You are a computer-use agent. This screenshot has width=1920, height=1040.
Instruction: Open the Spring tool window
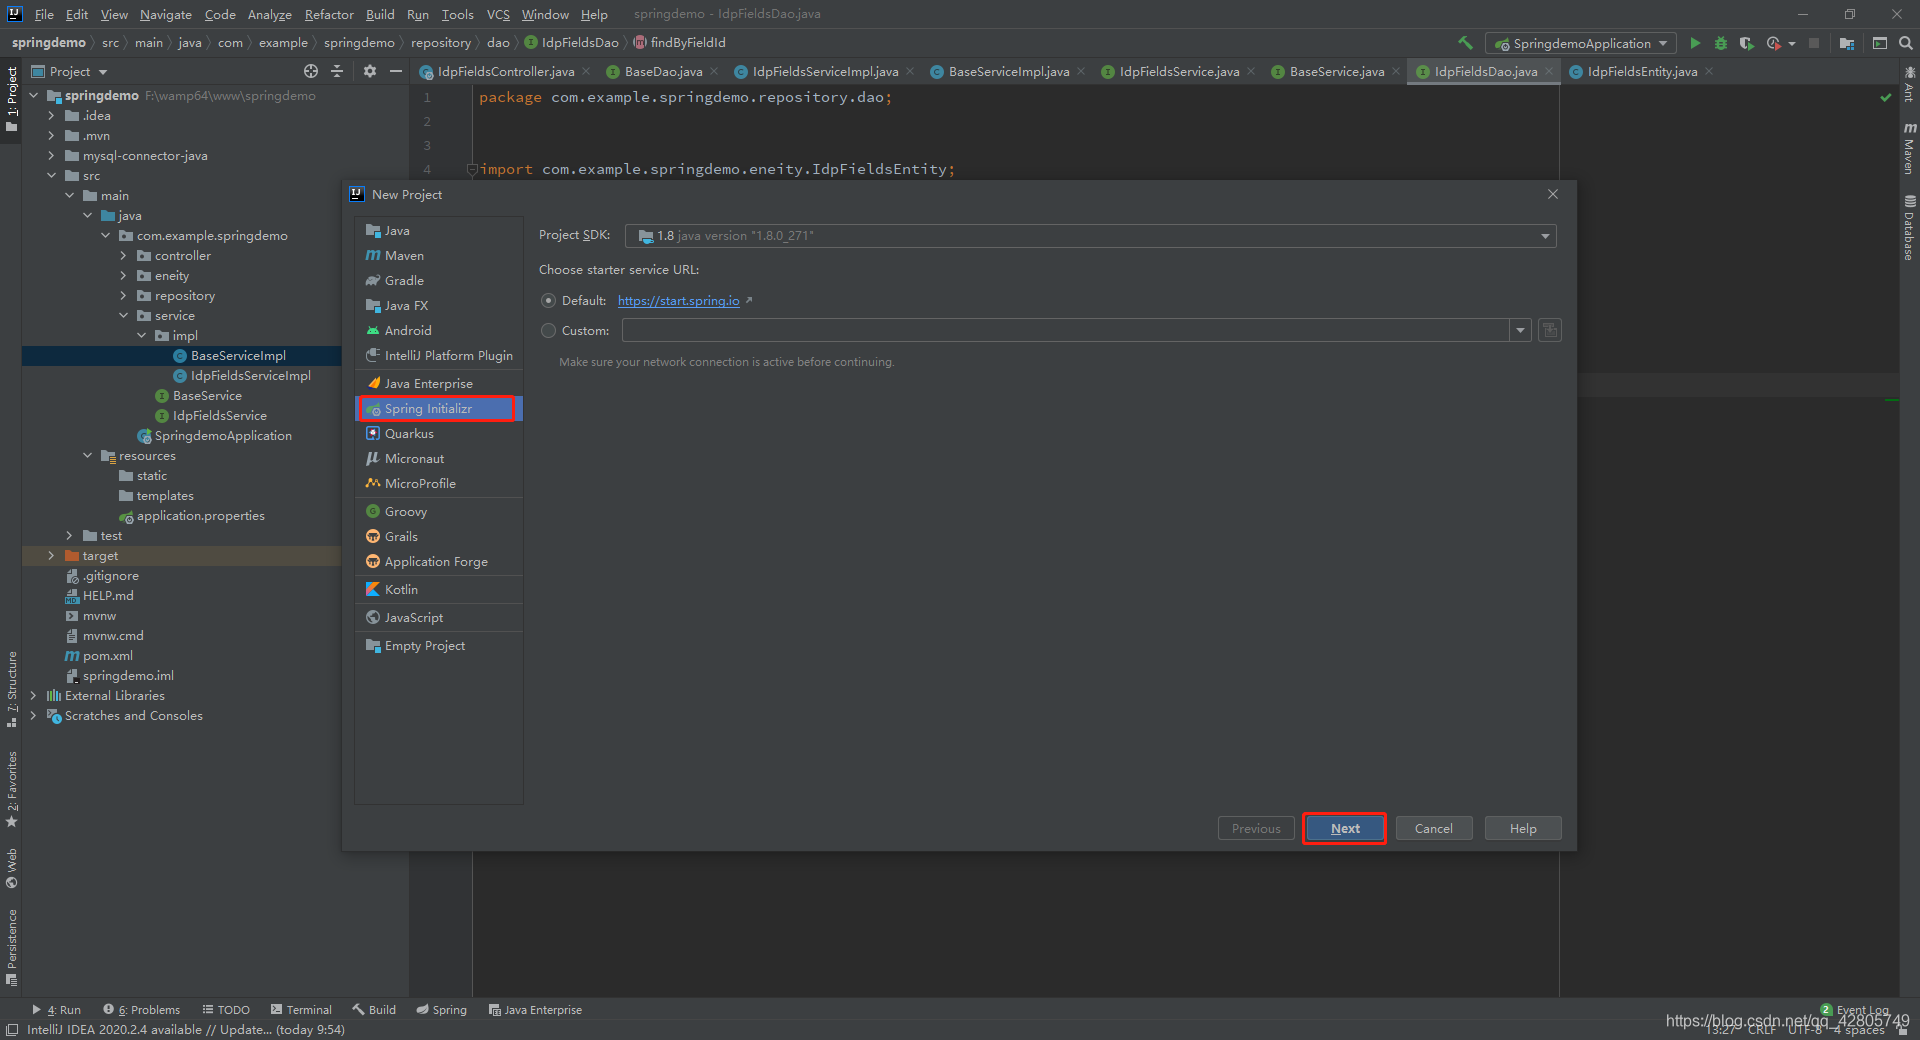[x=441, y=1010]
